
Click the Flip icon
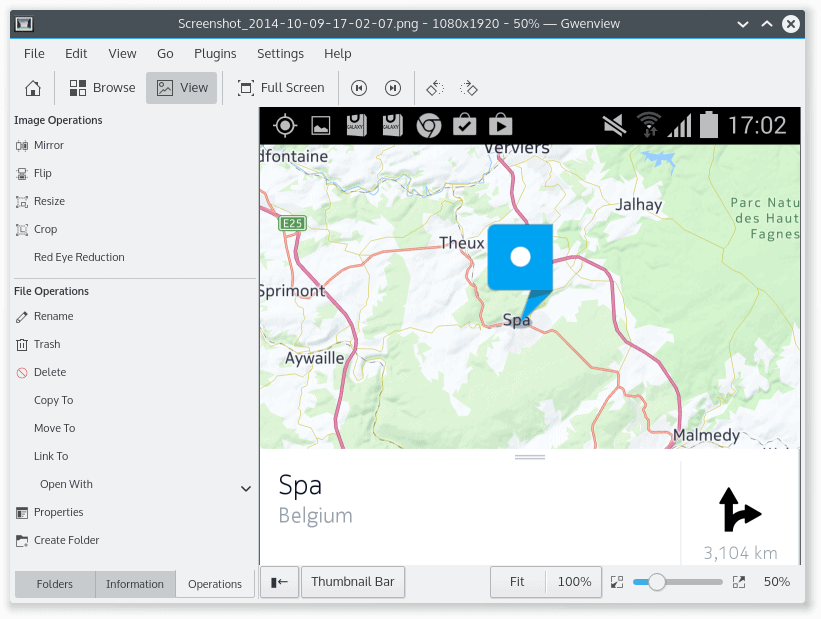pos(22,173)
